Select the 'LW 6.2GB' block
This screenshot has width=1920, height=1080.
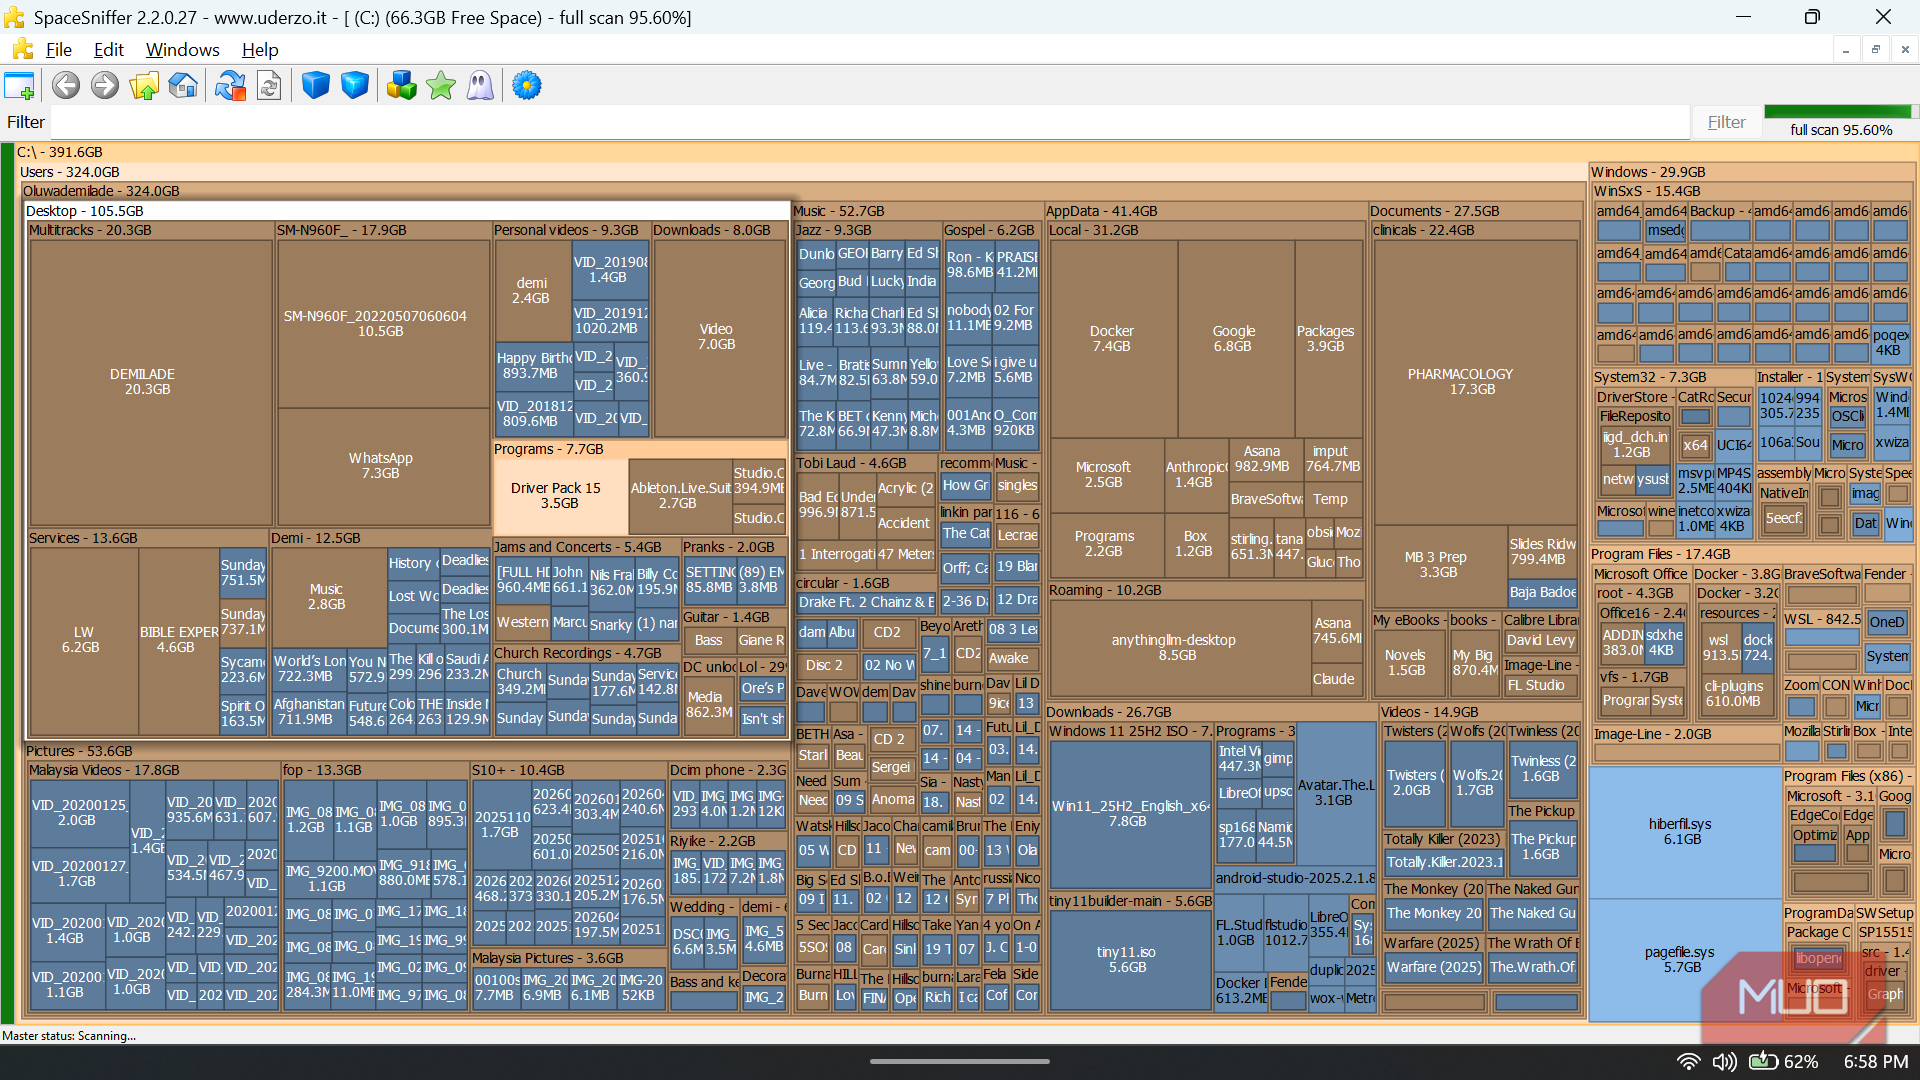pos(83,640)
